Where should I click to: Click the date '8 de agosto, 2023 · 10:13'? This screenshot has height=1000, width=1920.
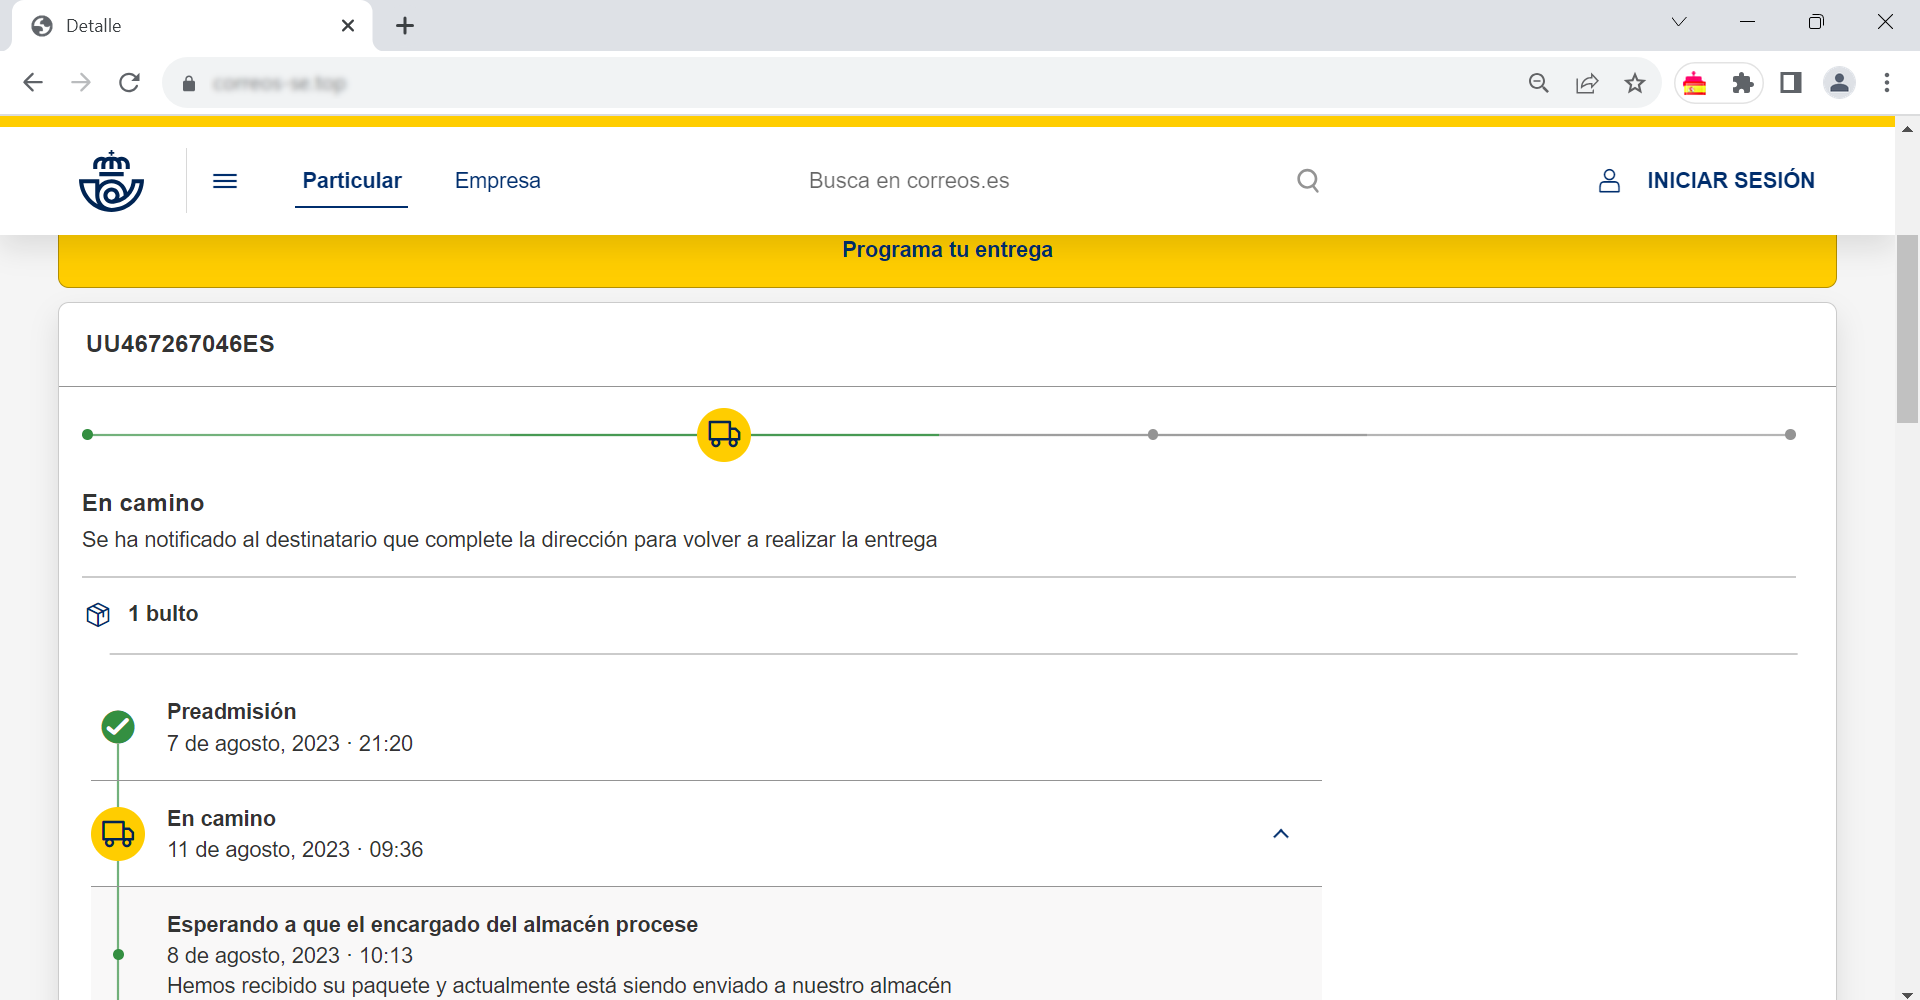(290, 956)
